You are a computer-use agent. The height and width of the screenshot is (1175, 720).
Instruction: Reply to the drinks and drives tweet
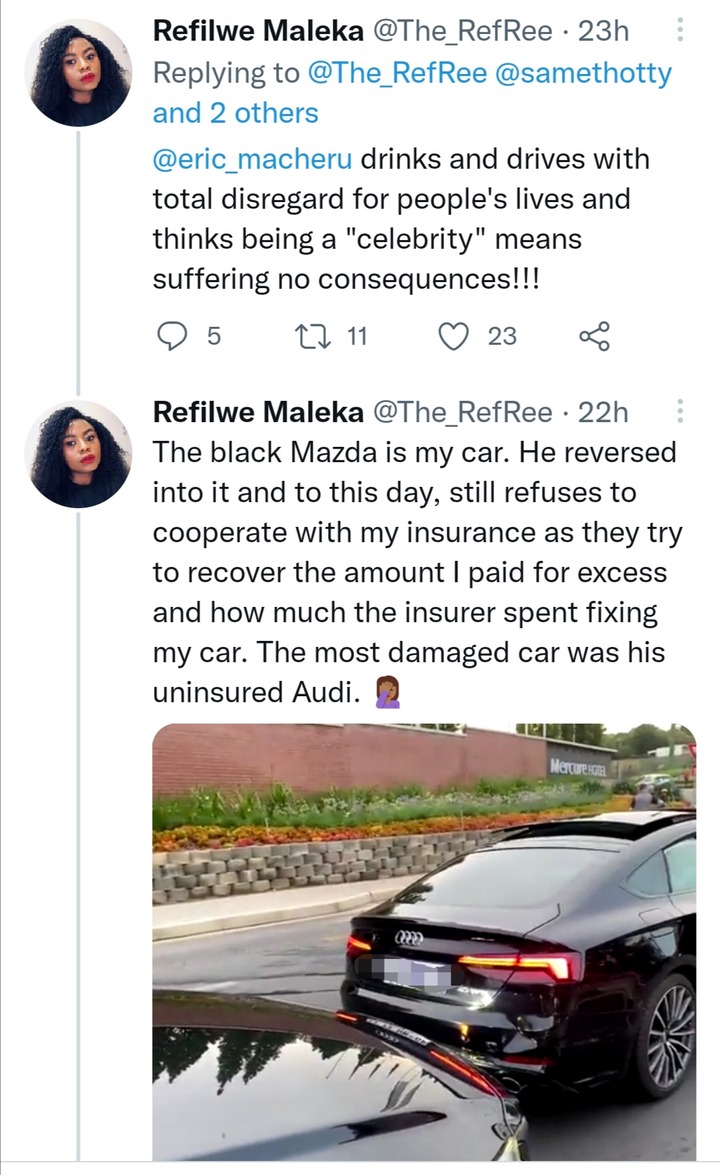[x=172, y=336]
